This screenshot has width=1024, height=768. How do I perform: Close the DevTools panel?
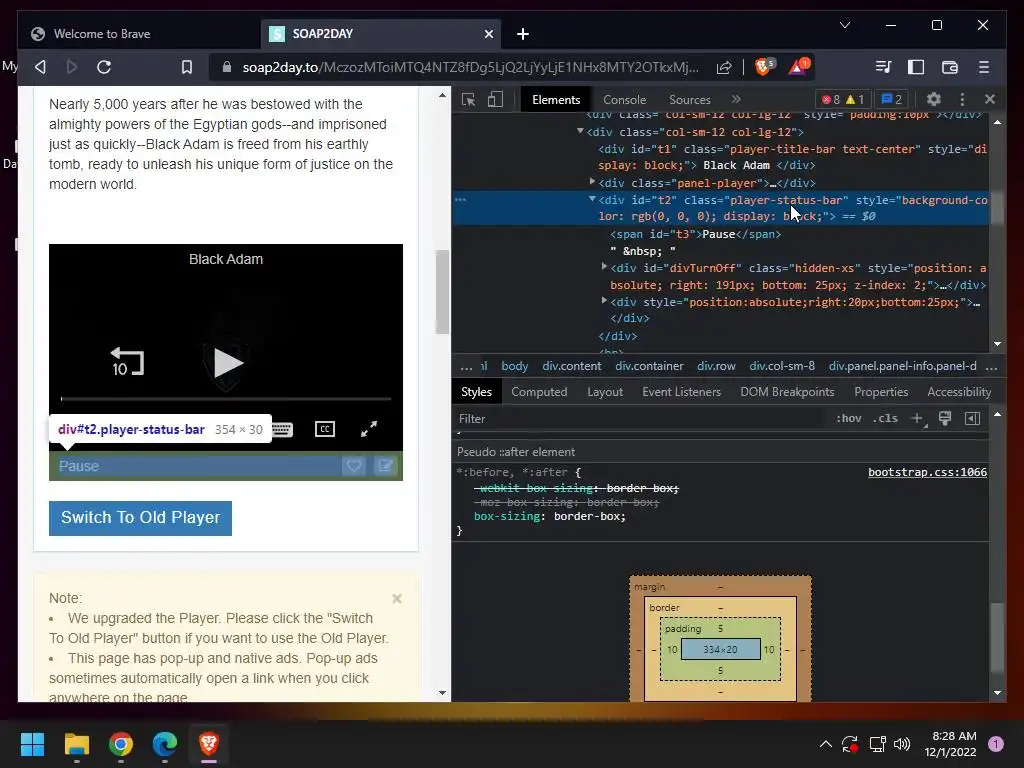click(990, 99)
